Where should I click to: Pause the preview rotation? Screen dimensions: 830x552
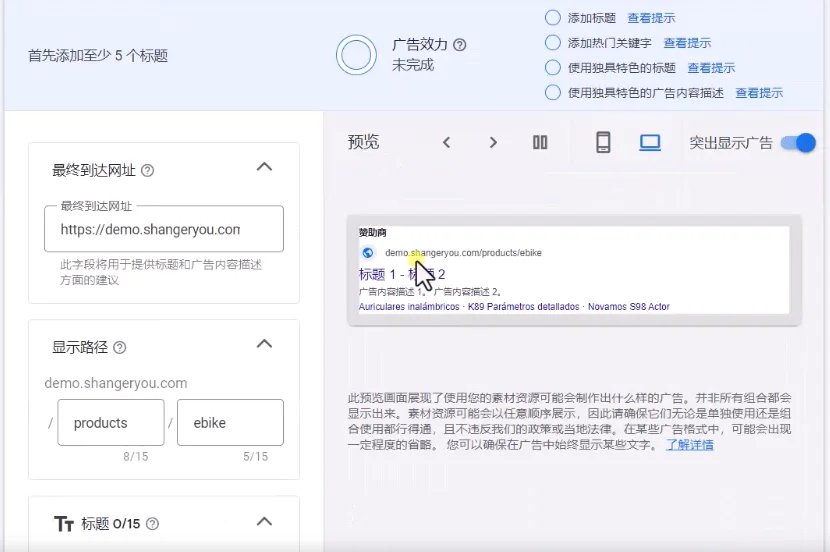[x=540, y=142]
